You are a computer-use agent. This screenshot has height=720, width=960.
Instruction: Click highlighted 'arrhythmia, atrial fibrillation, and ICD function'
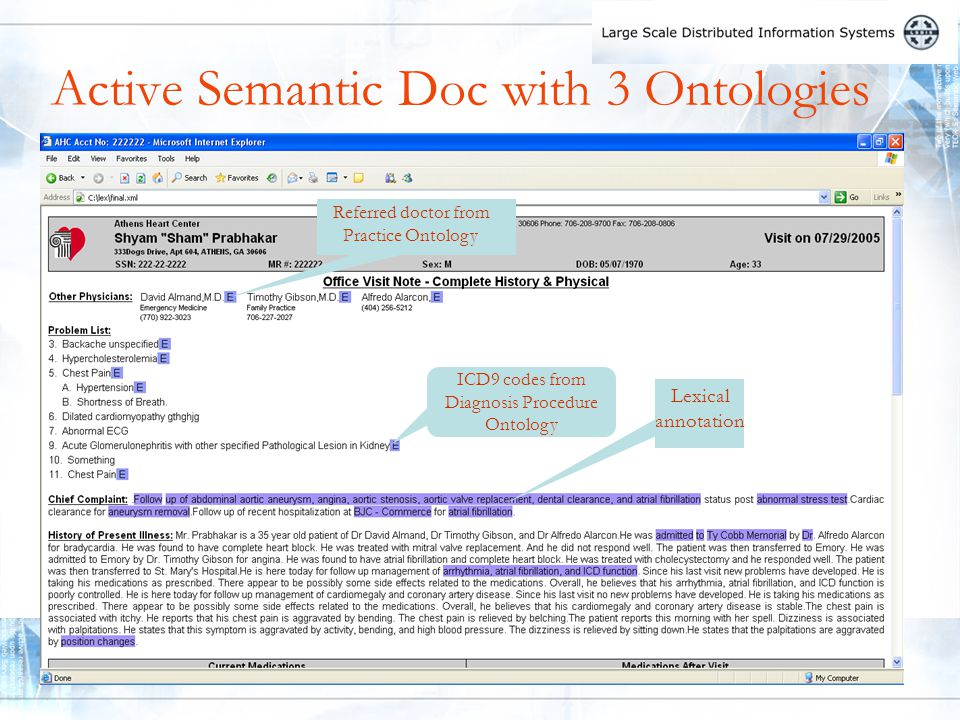(x=540, y=571)
